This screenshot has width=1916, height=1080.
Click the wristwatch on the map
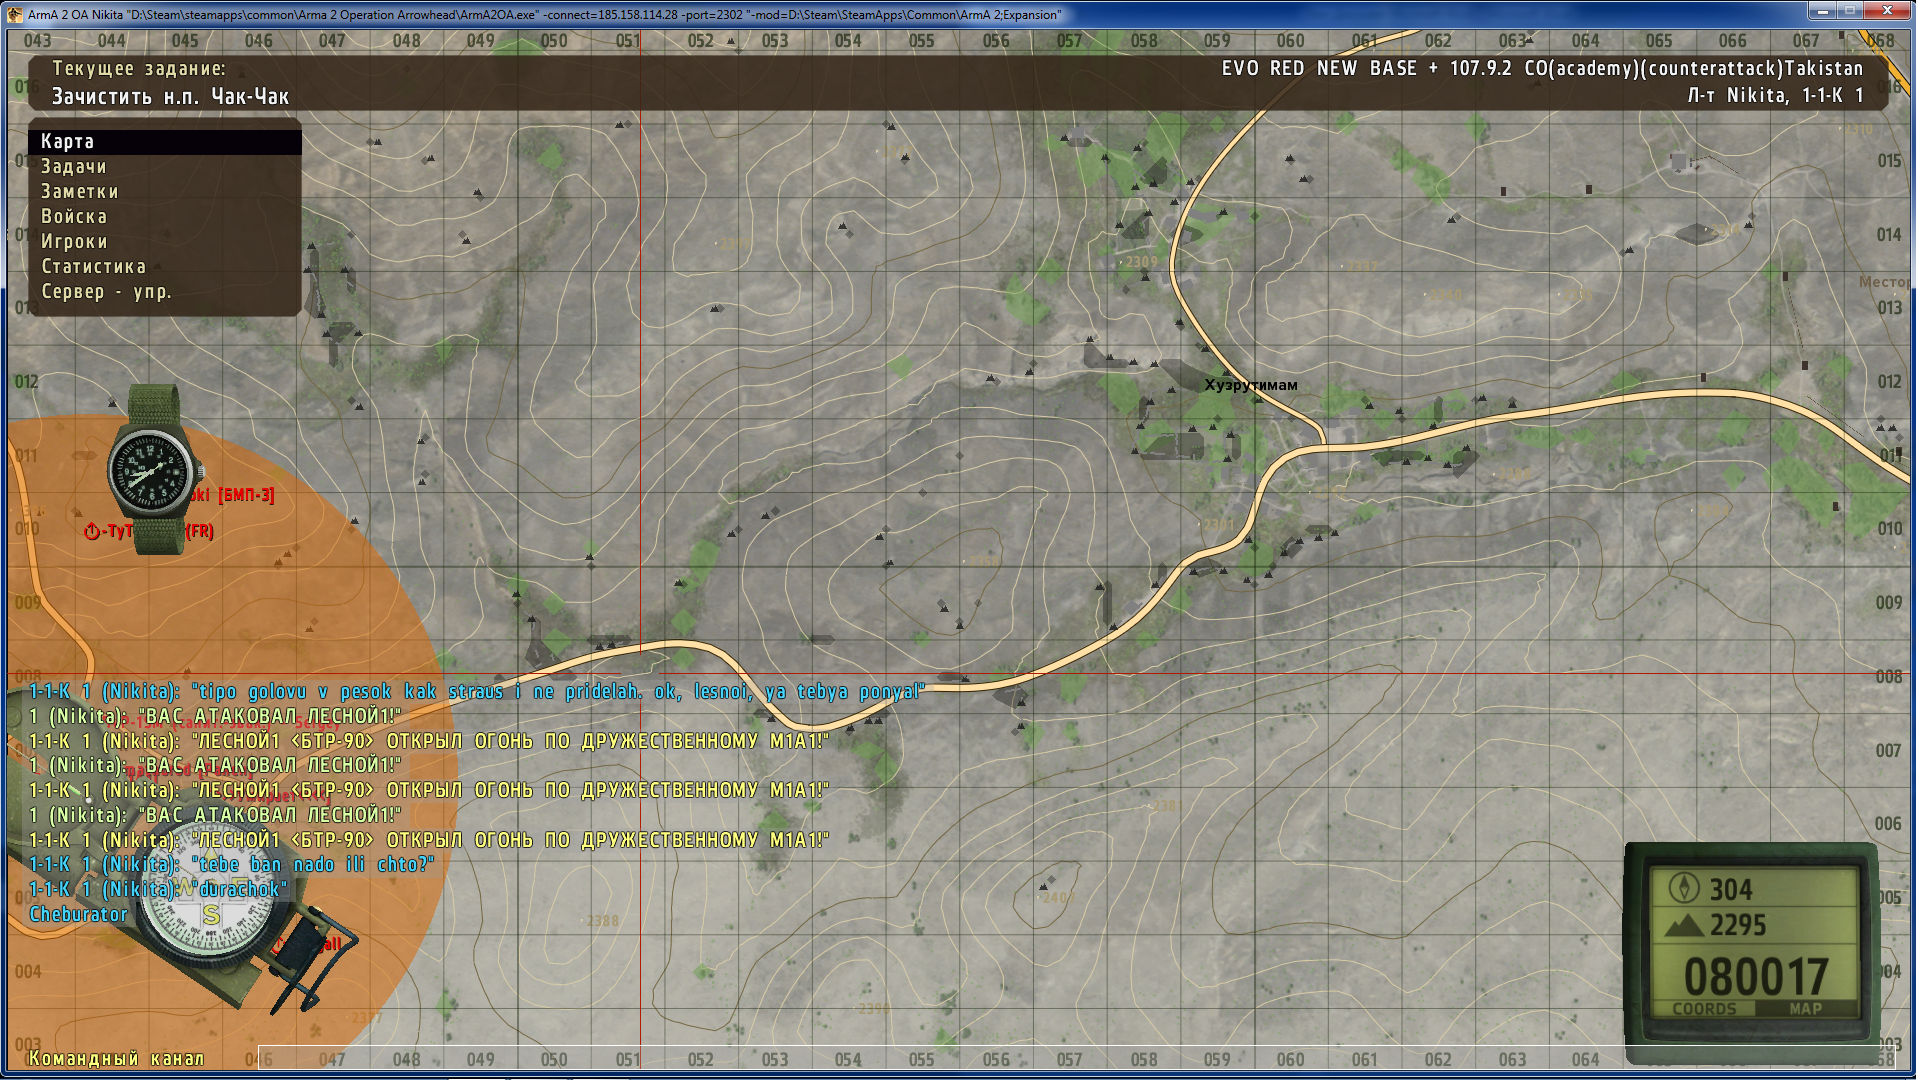tap(154, 469)
